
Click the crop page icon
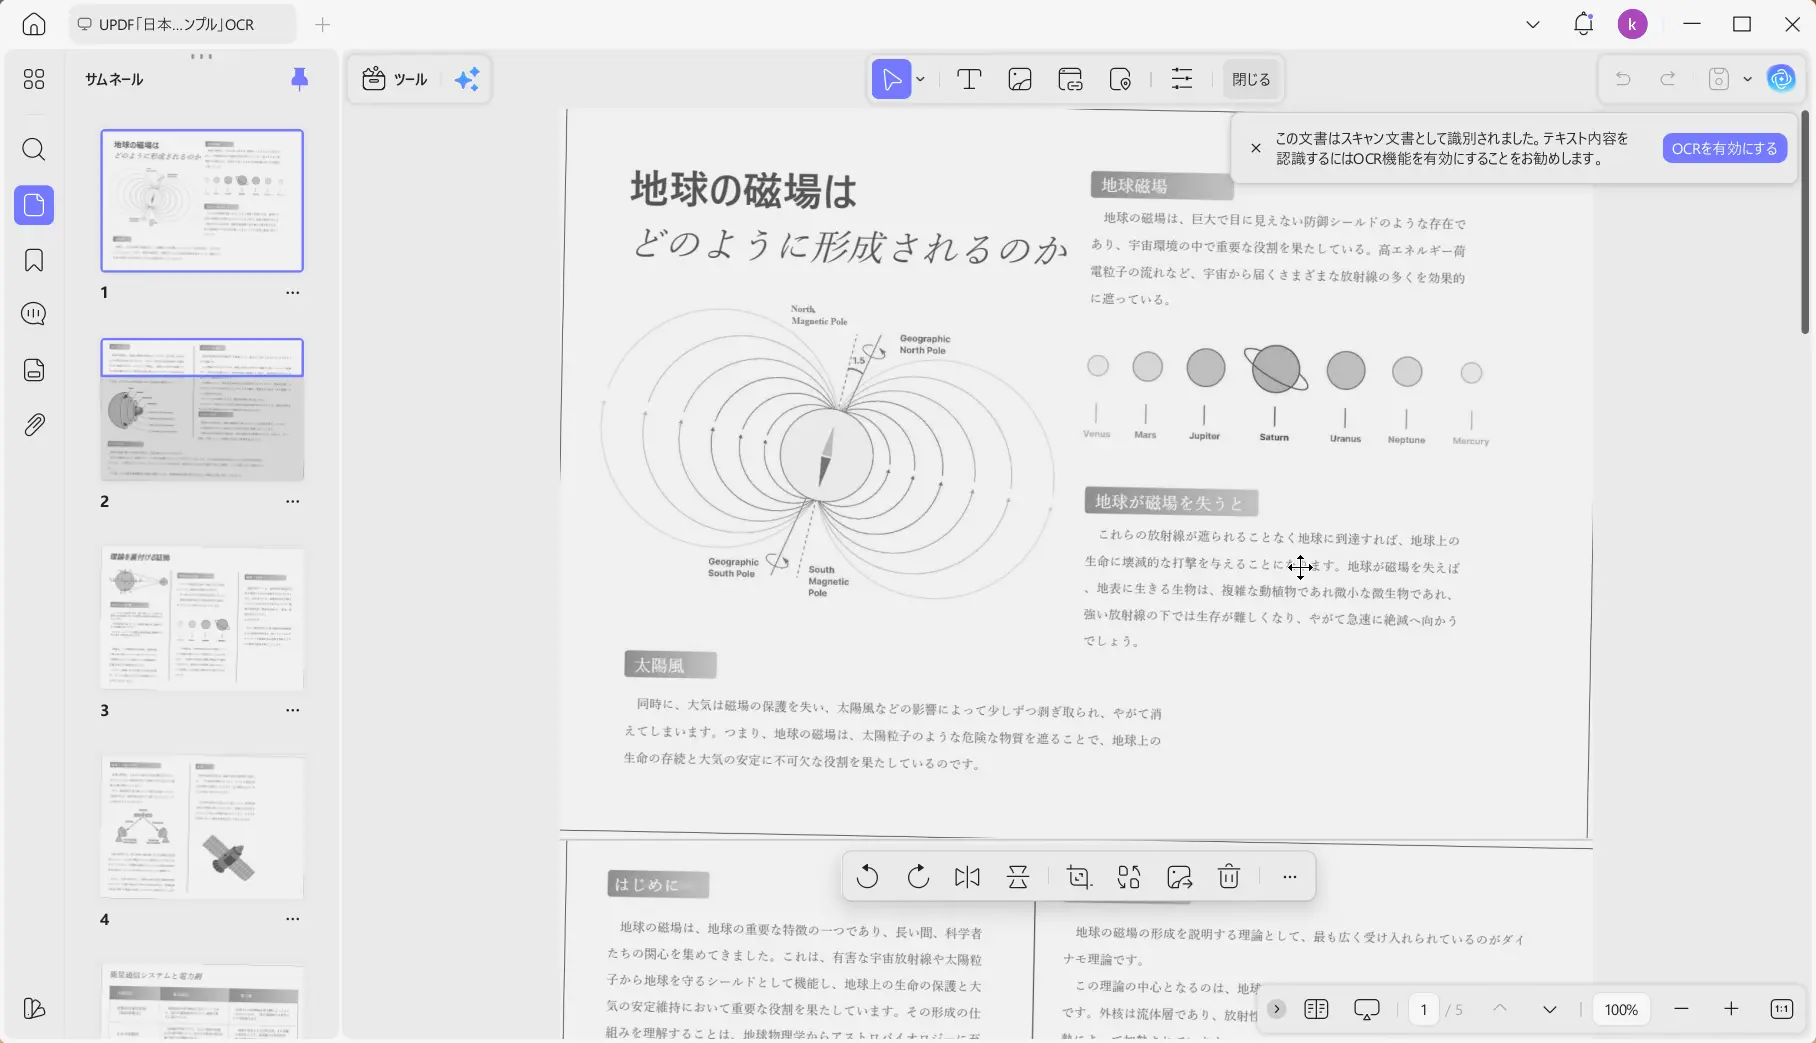pyautogui.click(x=1079, y=877)
